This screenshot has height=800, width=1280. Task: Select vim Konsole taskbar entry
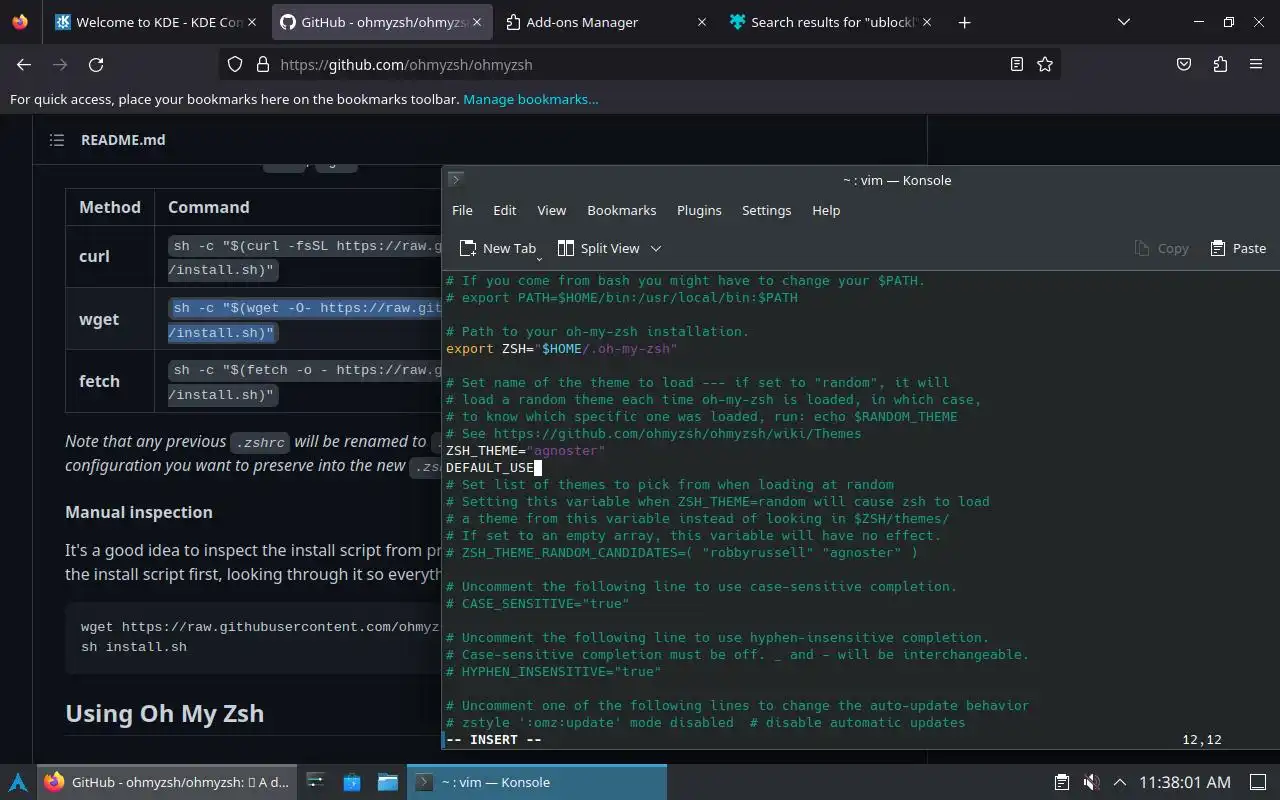coord(538,782)
